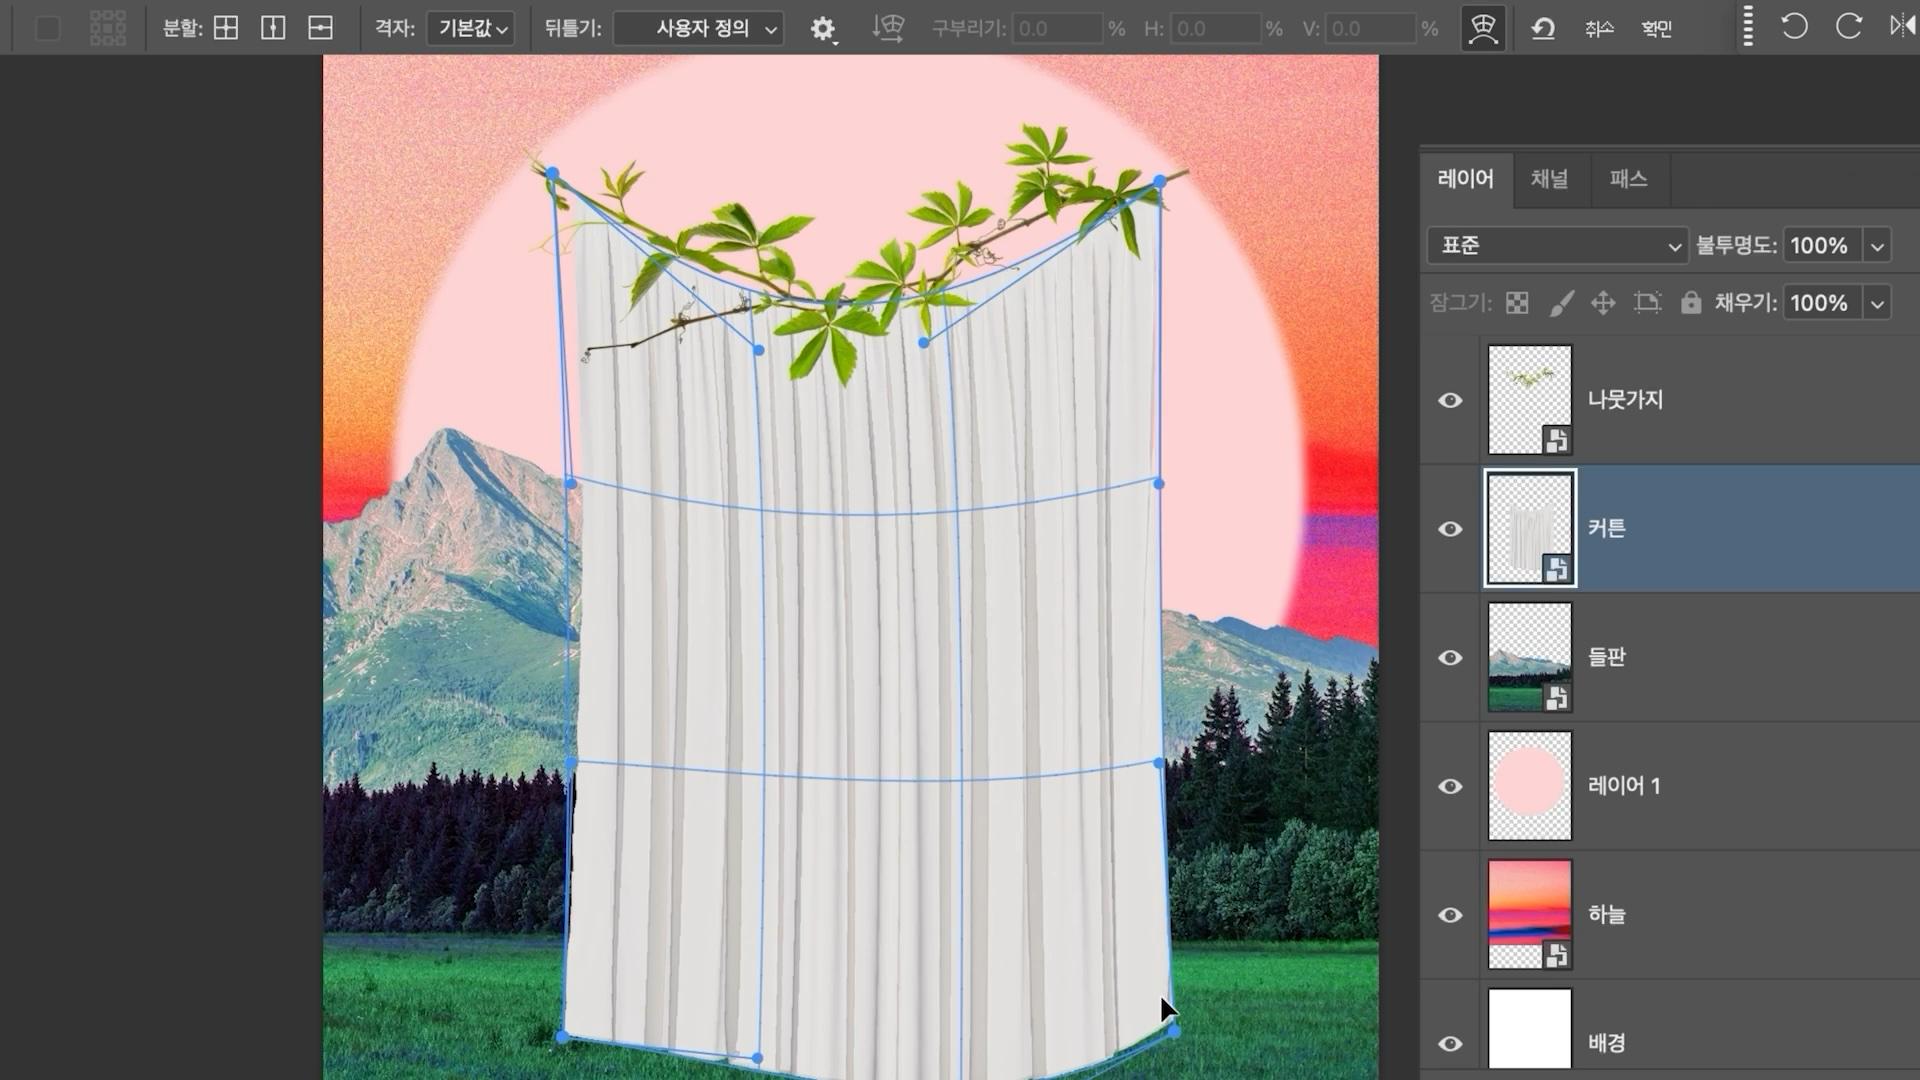Click the vertical split warp icon
Viewport: 1920px width, 1080px height.
coord(273,28)
